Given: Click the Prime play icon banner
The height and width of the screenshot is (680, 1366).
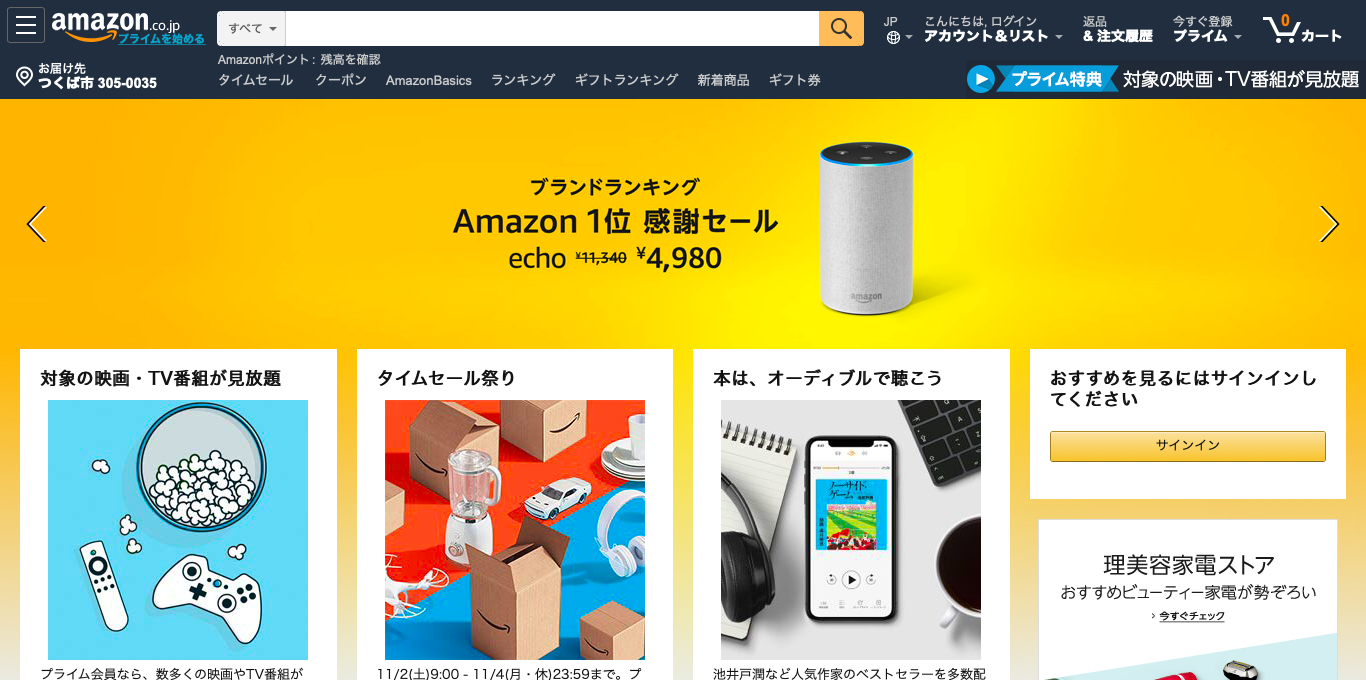Looking at the screenshot, I should (981, 79).
